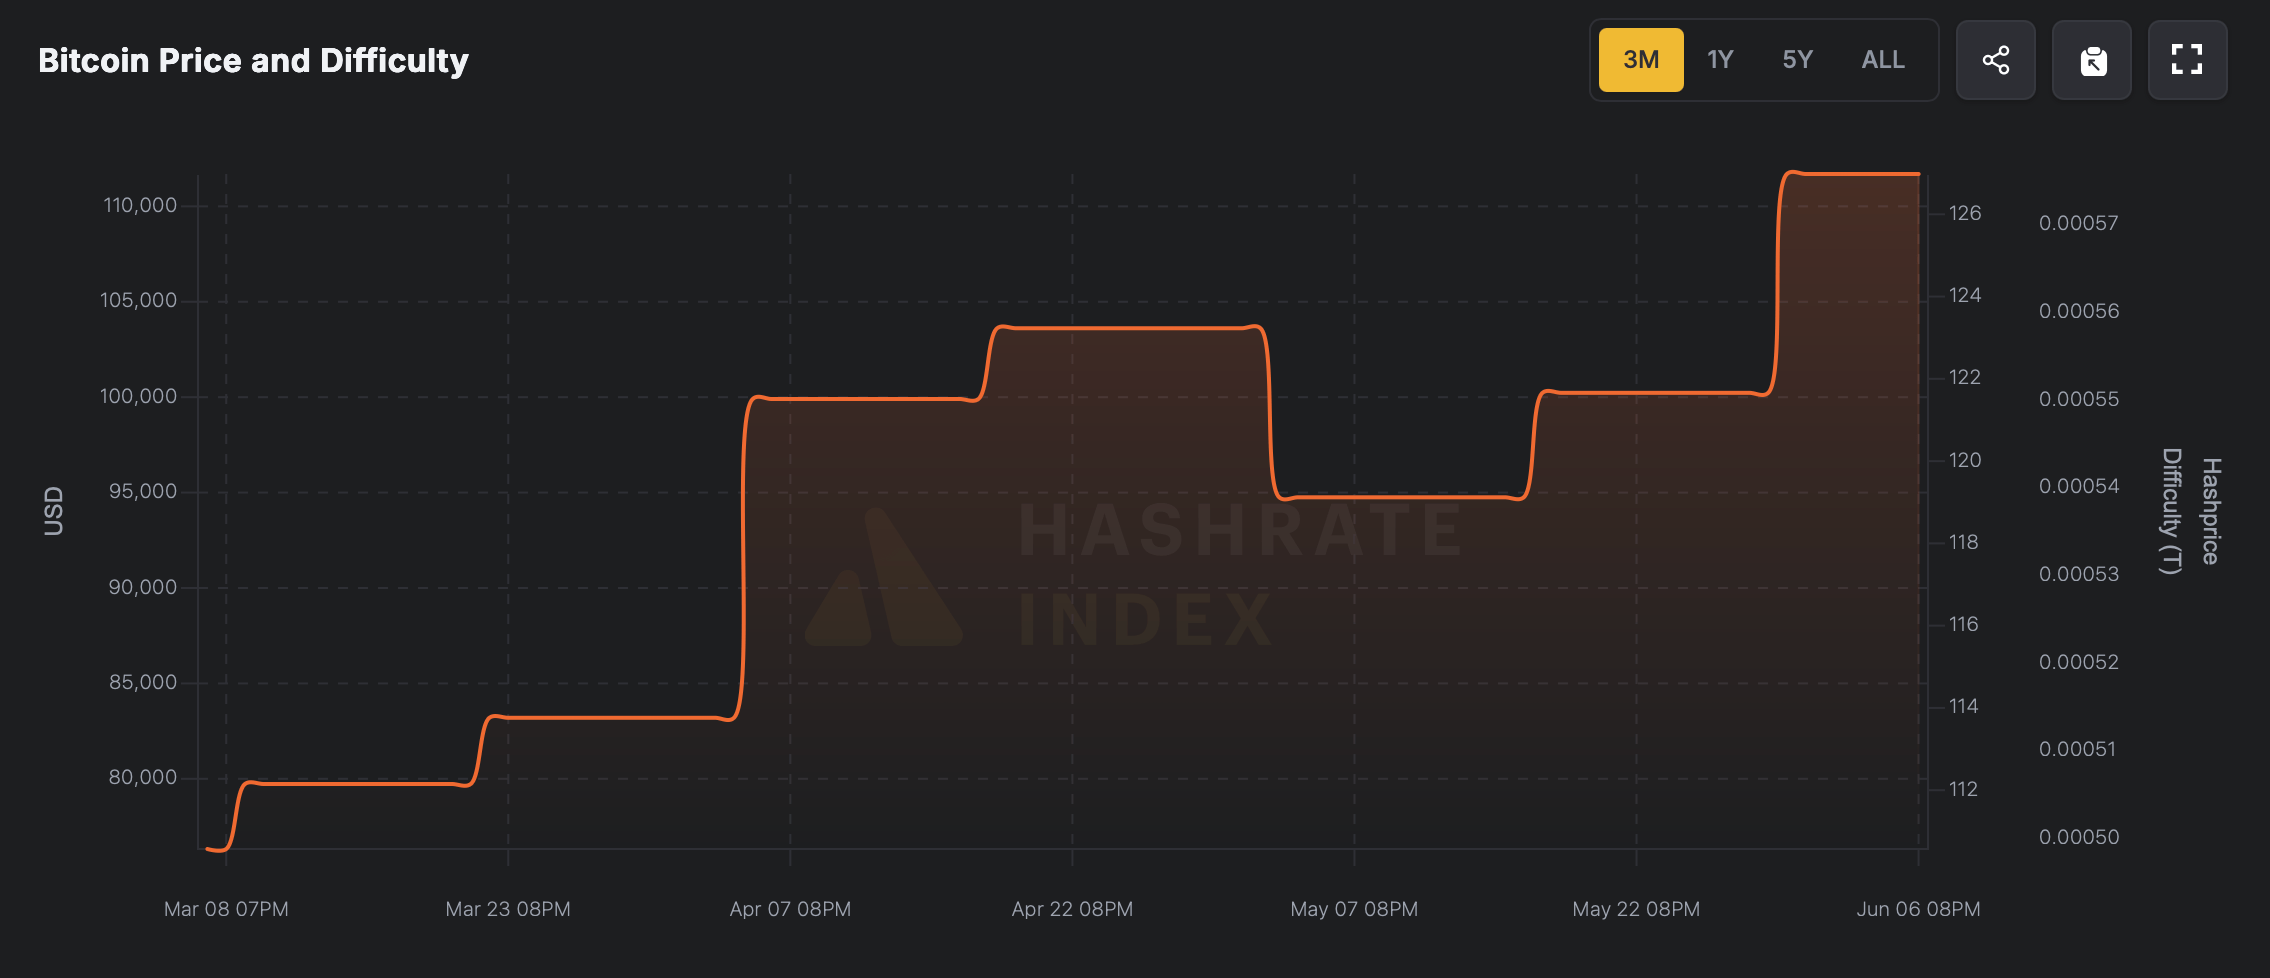This screenshot has height=978, width=2270.
Task: Click the 126 difficulty axis tick
Action: coord(1965,213)
